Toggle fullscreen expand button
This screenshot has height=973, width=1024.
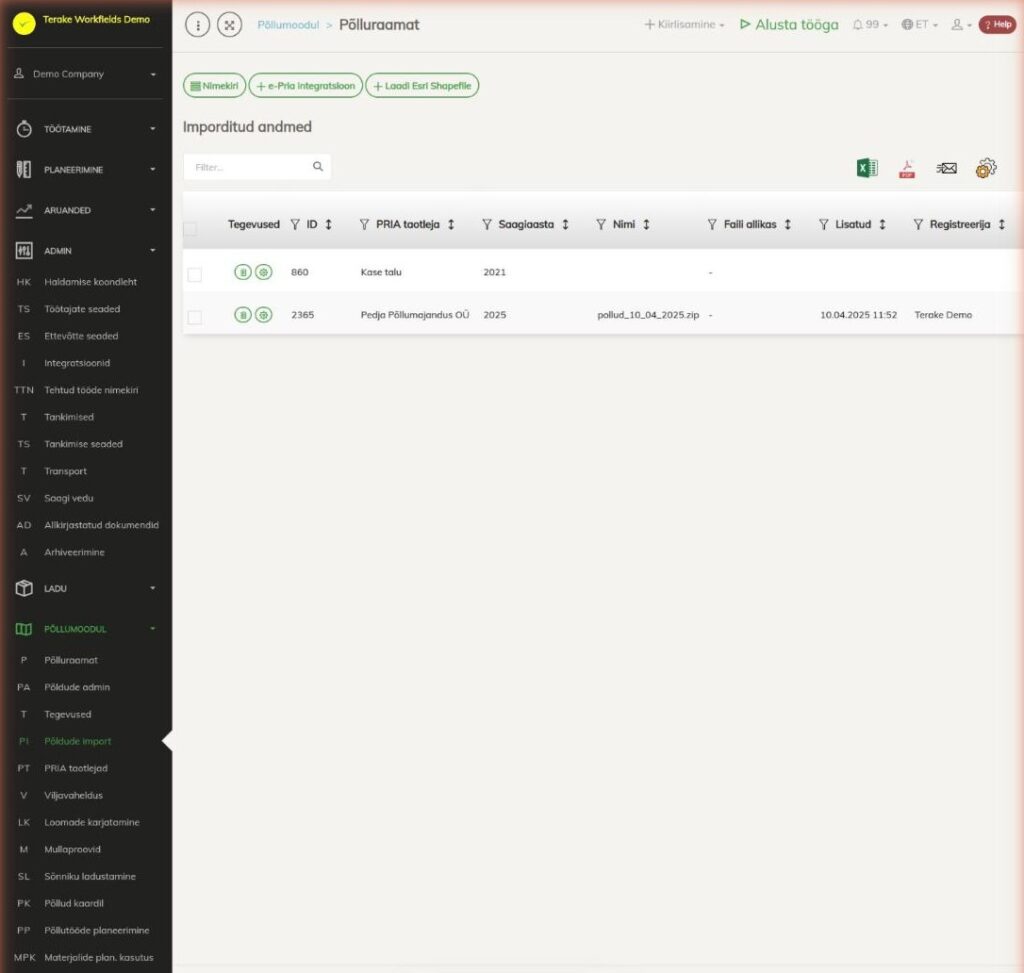229,25
